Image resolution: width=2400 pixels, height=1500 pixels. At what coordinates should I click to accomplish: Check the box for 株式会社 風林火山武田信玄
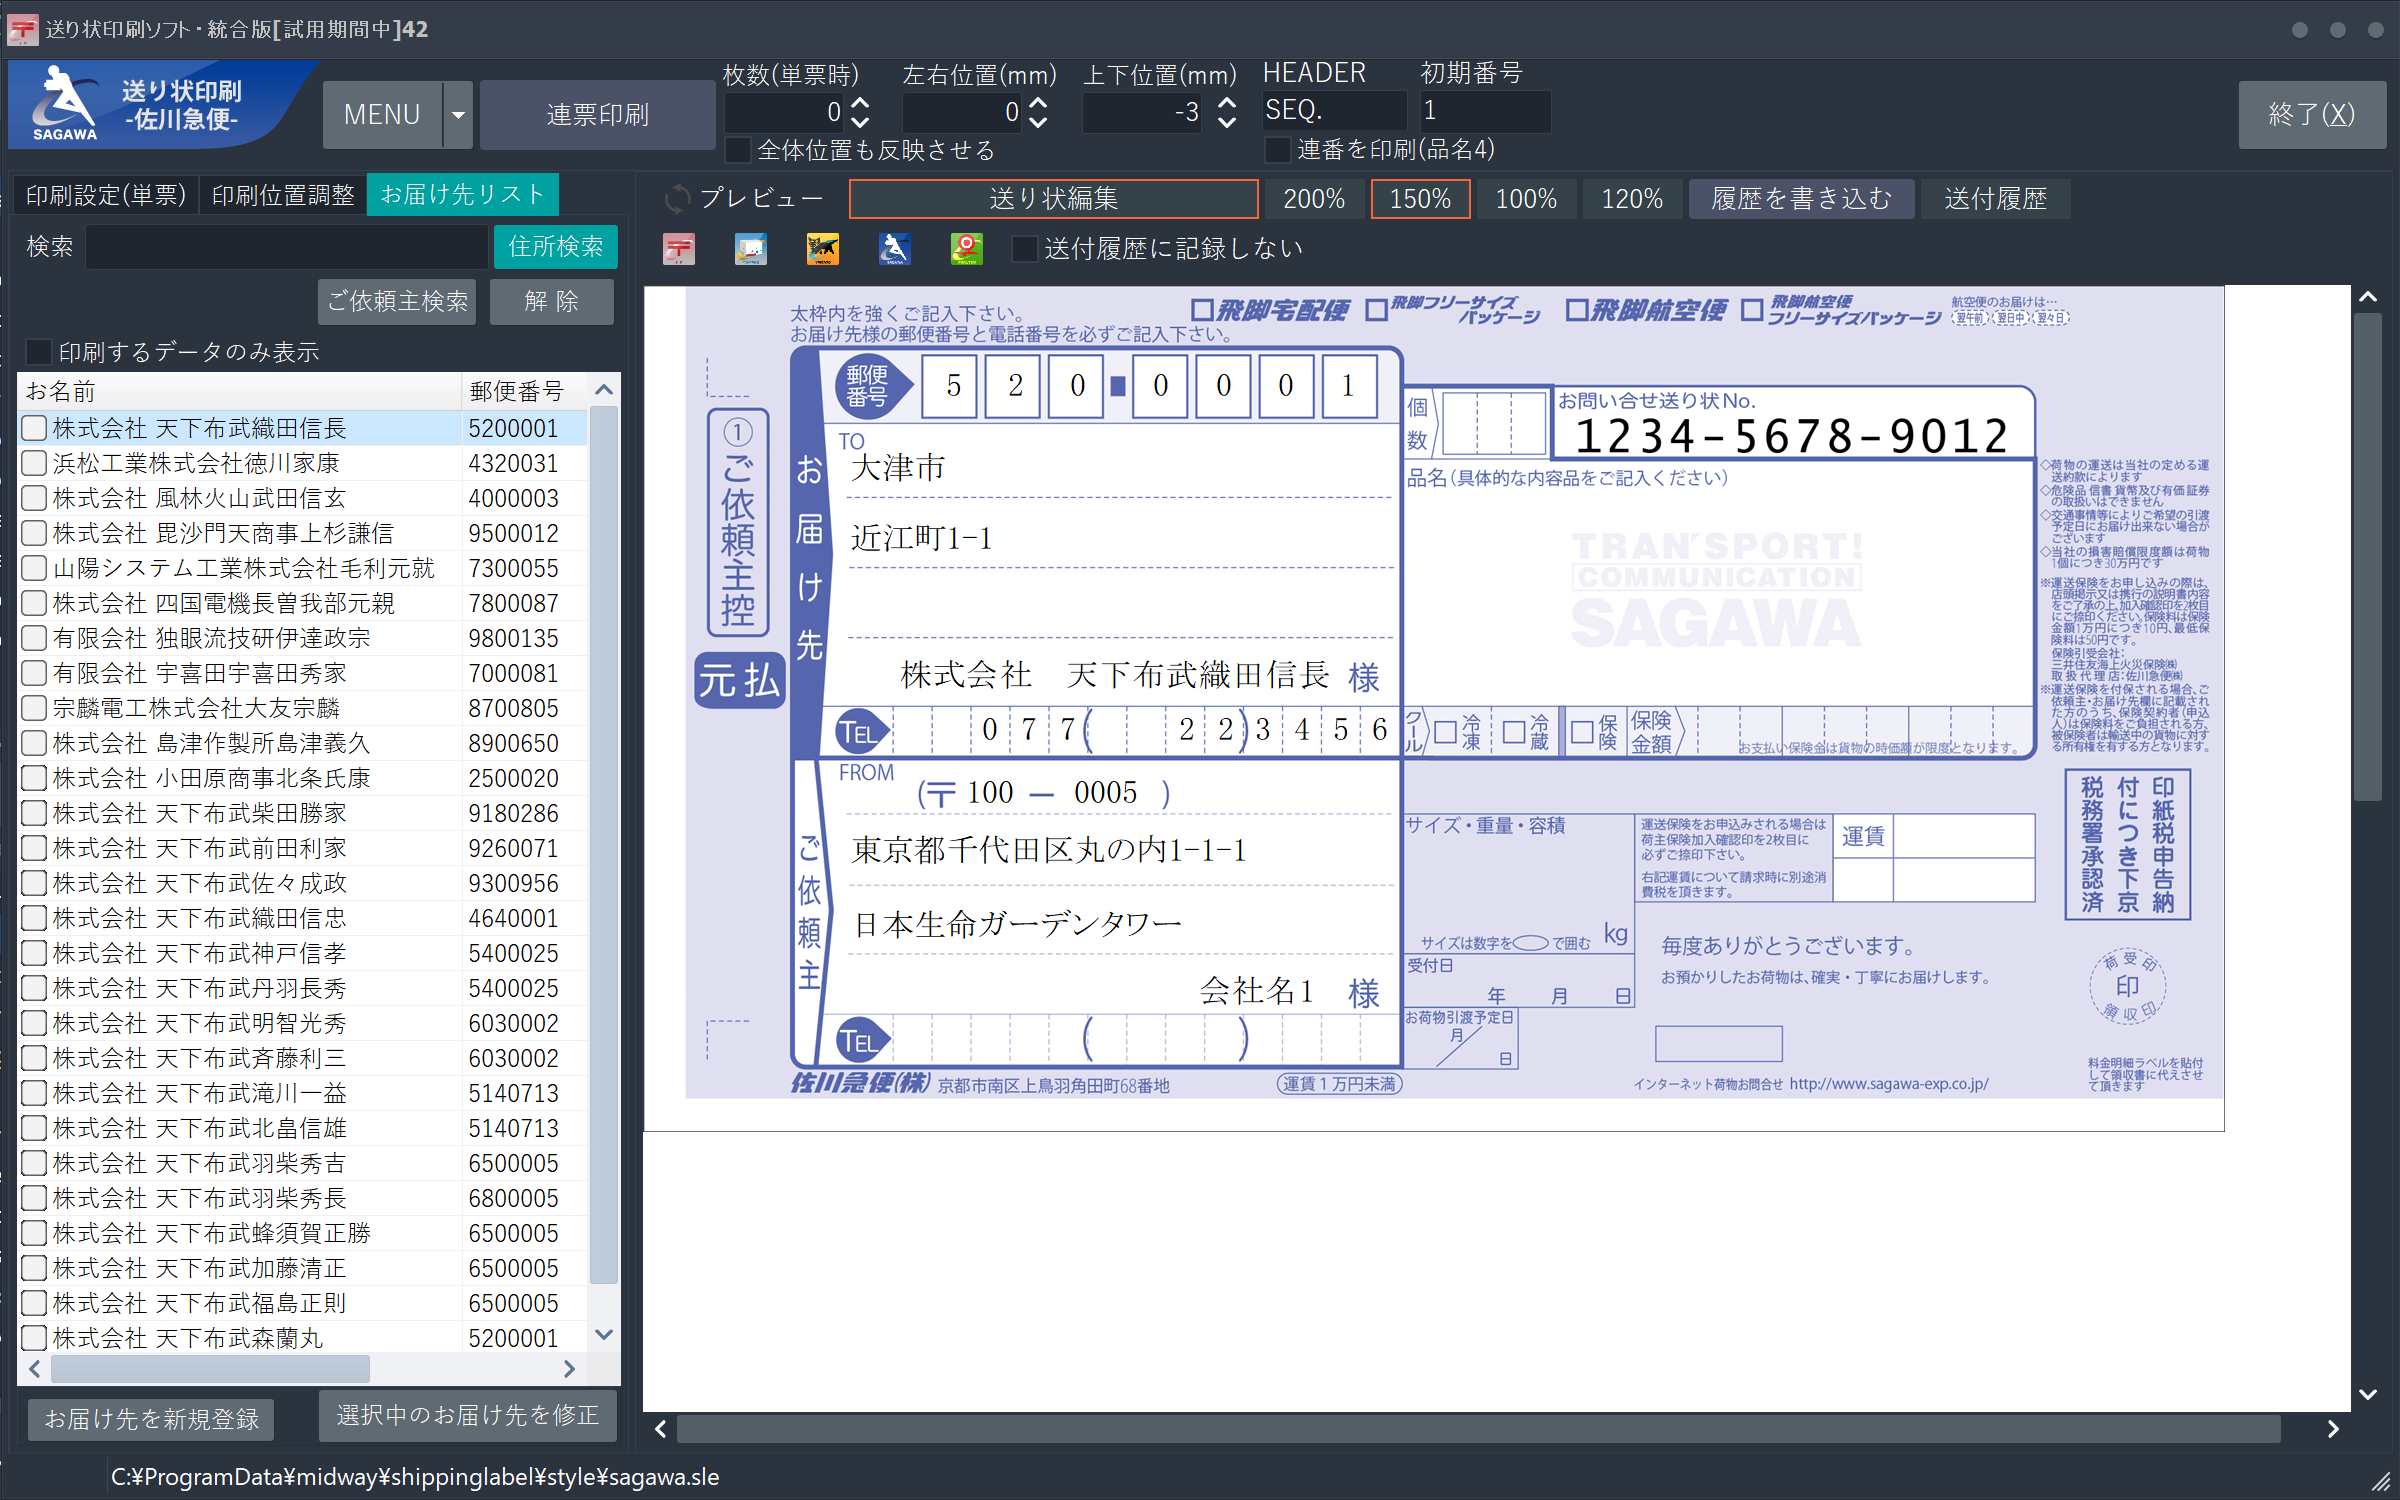tap(34, 498)
